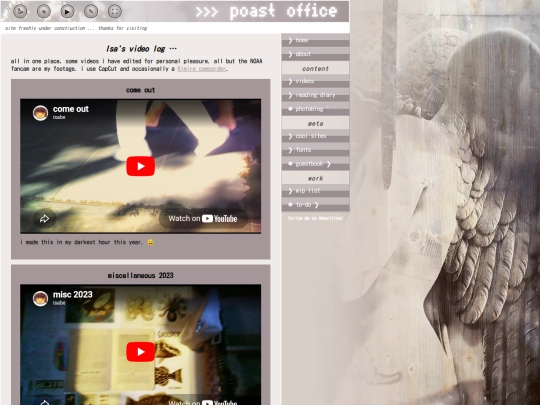The image size is (540, 405).
Task: Open the 'misc 2023' video title link
Action: [x=73, y=294]
